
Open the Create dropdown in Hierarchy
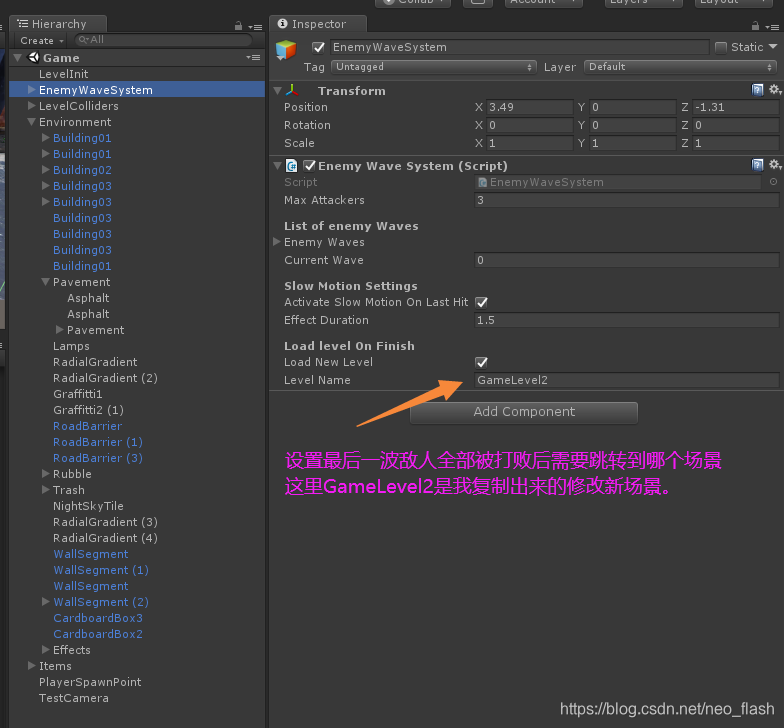(x=42, y=40)
